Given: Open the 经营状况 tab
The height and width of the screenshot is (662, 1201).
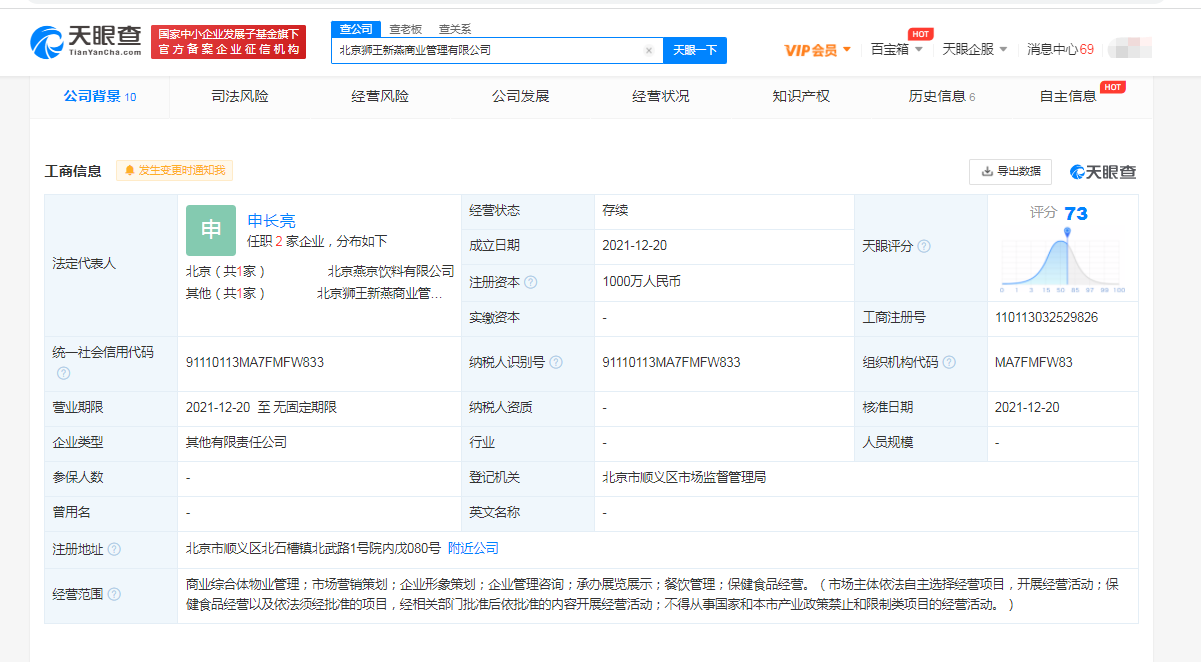Looking at the screenshot, I should [661, 97].
